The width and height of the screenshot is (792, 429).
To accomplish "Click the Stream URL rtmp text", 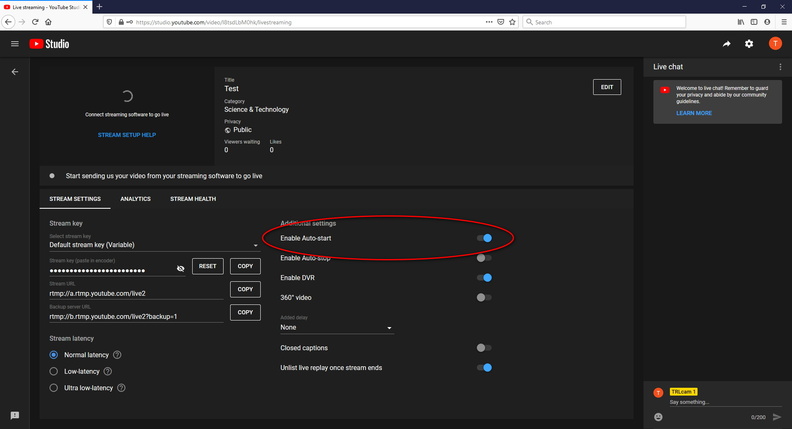I will point(97,294).
